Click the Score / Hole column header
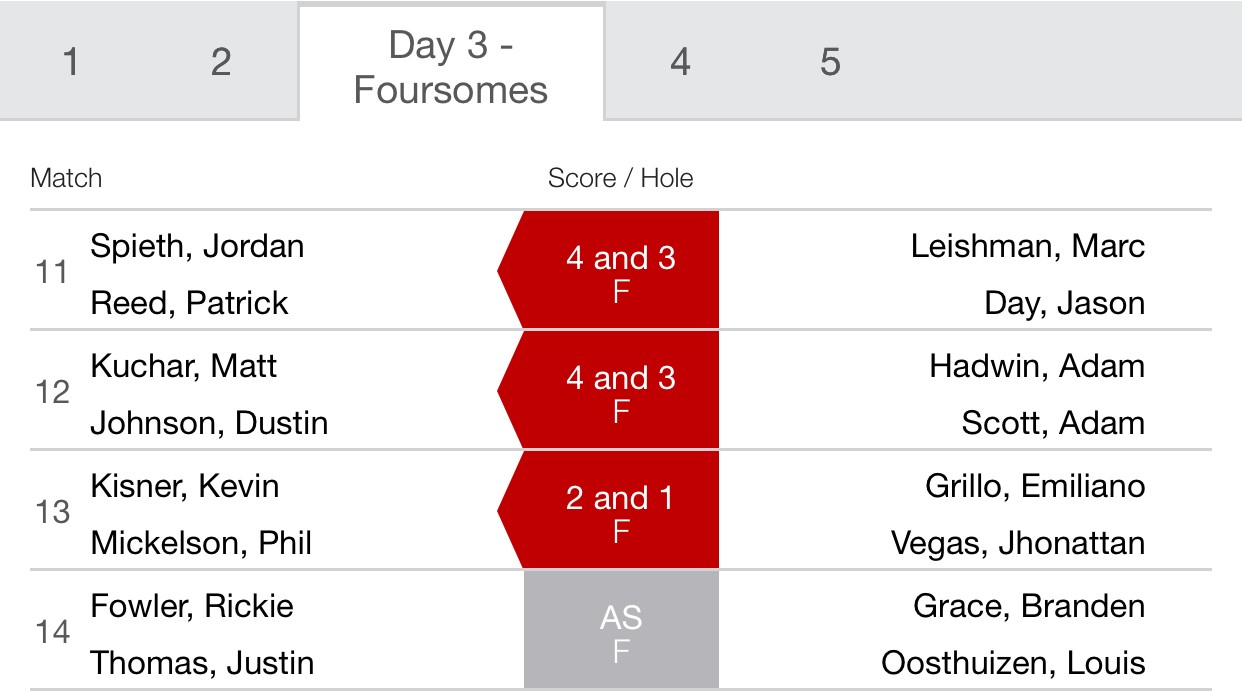Viewport: 1242px width, 691px height. 620,178
